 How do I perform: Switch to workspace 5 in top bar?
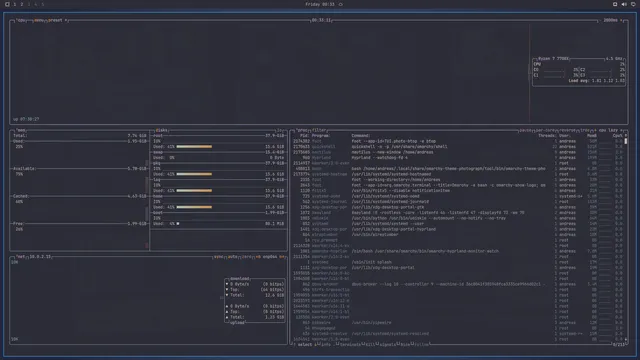coord(42,4)
